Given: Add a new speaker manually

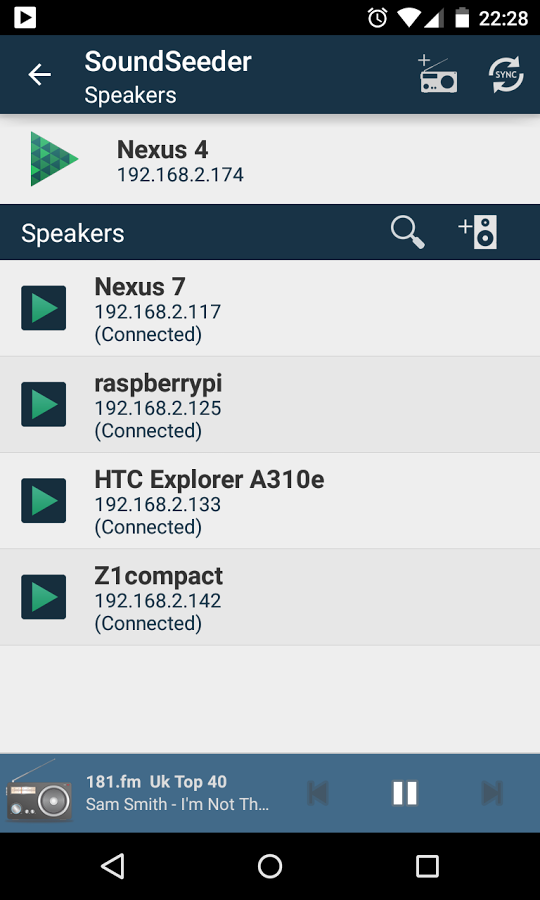Looking at the screenshot, I should [x=478, y=232].
